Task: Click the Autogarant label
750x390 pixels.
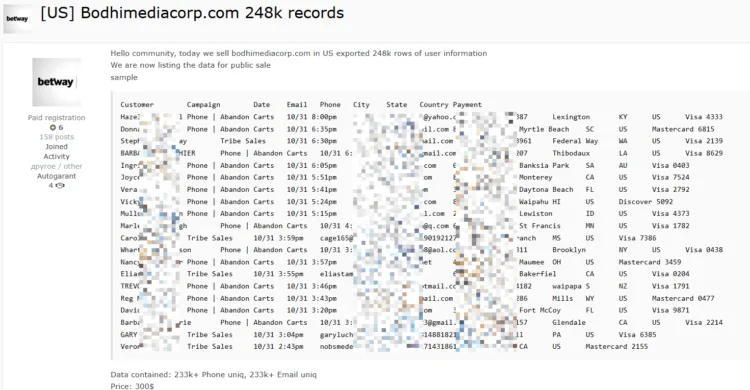Action: [x=56, y=176]
